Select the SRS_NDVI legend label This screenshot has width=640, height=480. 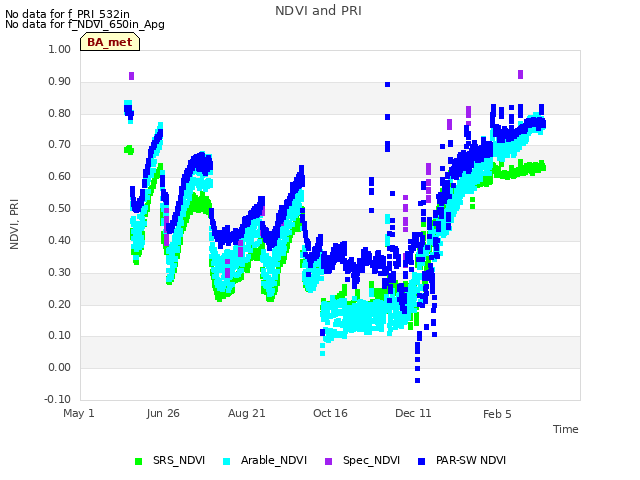point(179,460)
